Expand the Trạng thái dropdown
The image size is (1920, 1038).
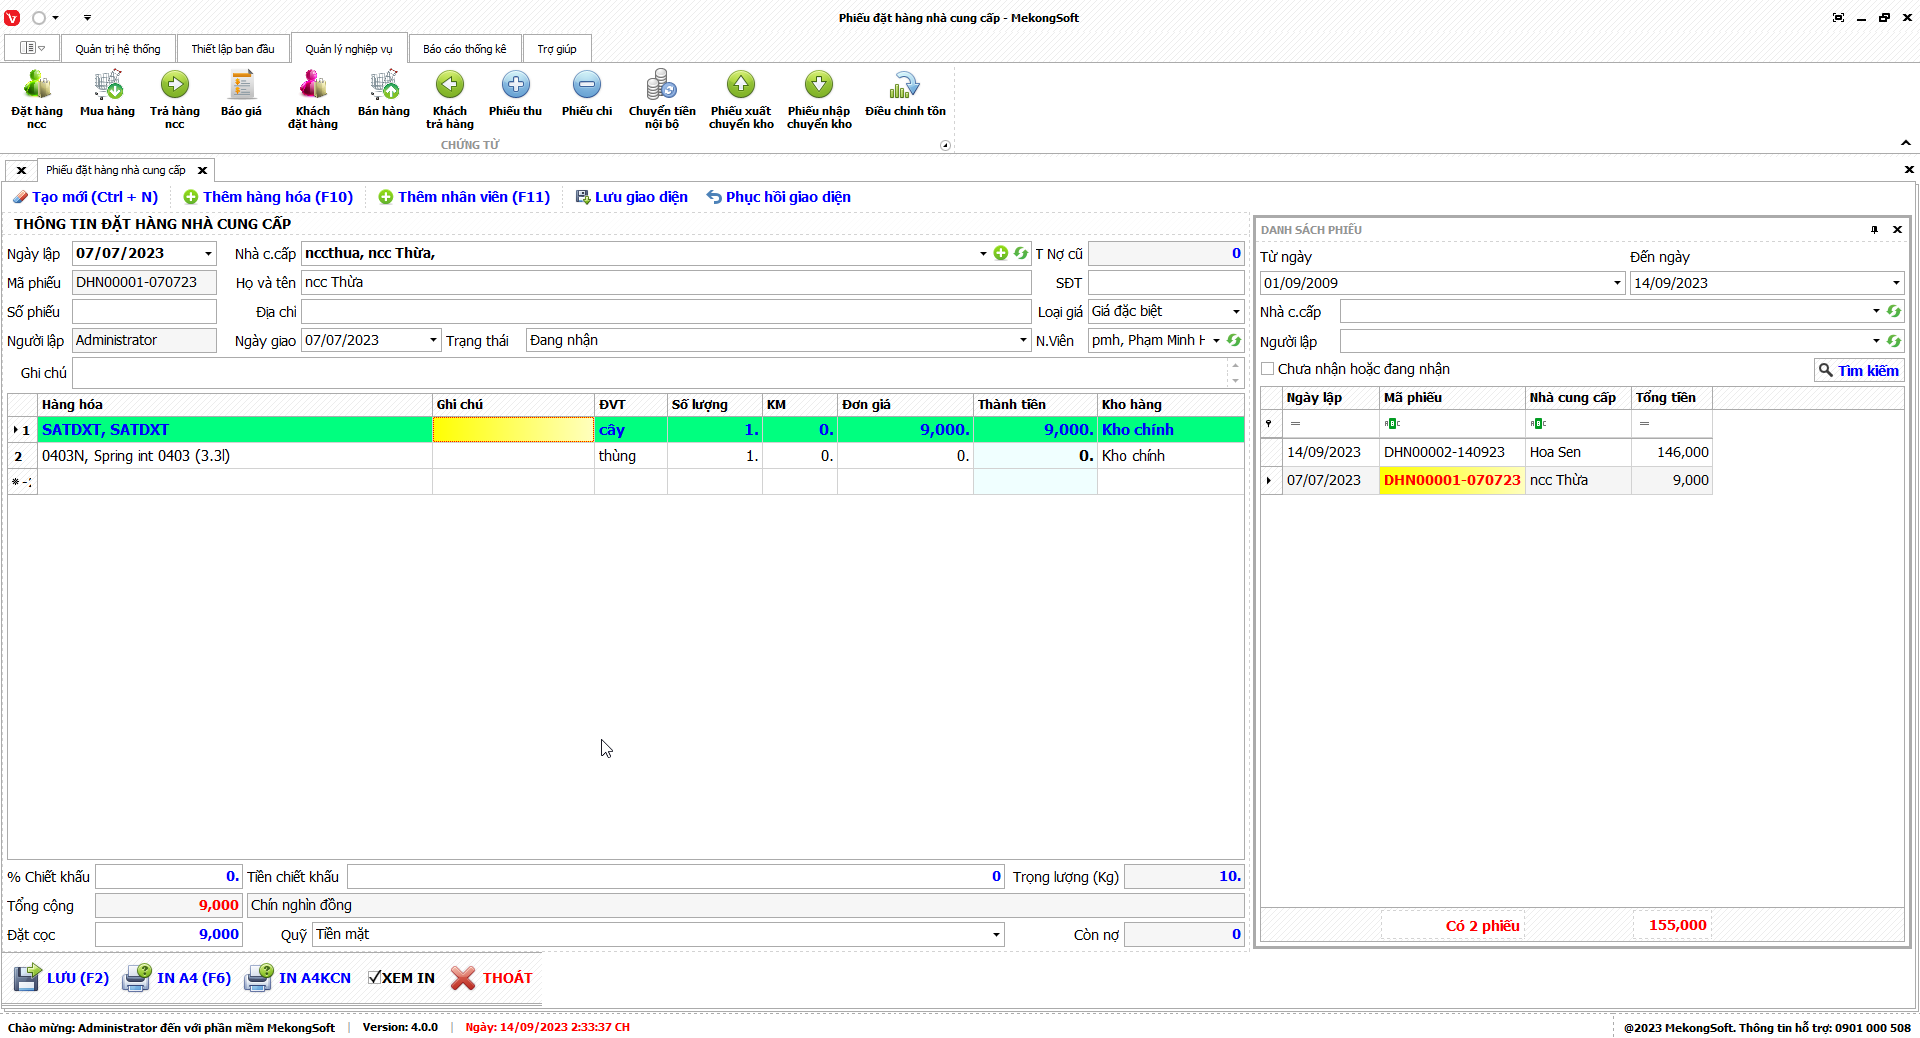click(x=1023, y=341)
